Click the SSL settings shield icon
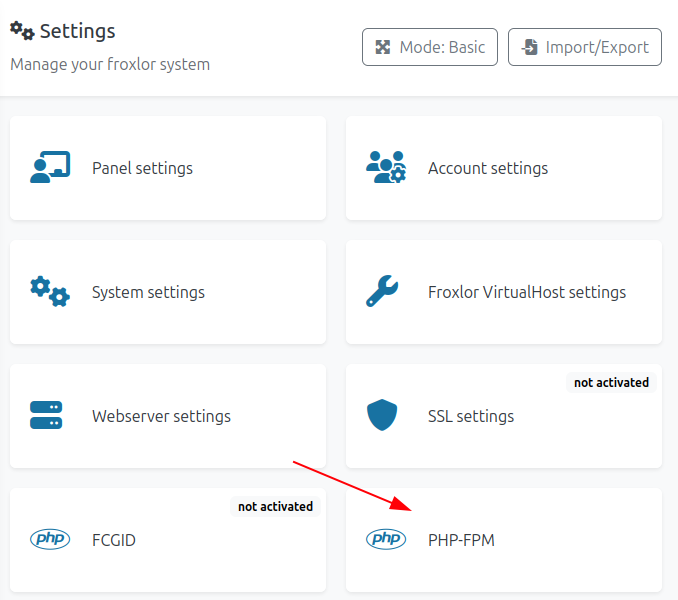The height and width of the screenshot is (600, 678). click(x=383, y=415)
